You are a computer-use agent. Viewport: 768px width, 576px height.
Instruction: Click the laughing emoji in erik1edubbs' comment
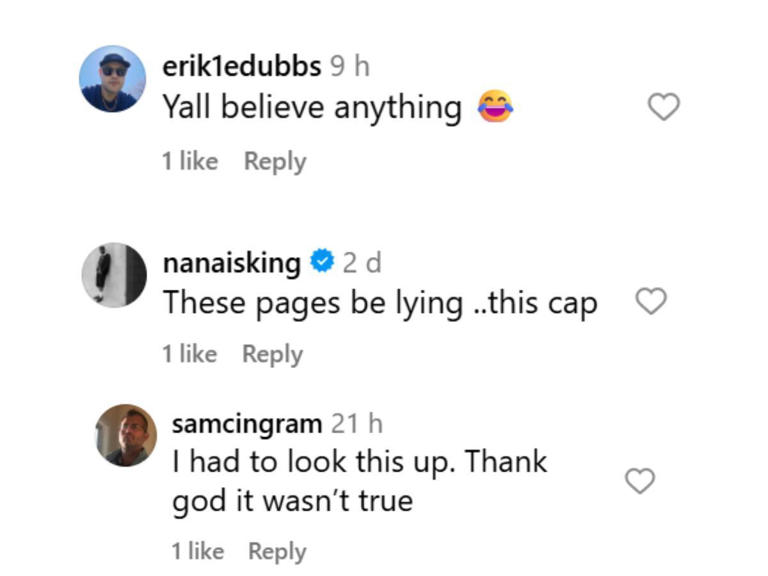[x=495, y=106]
